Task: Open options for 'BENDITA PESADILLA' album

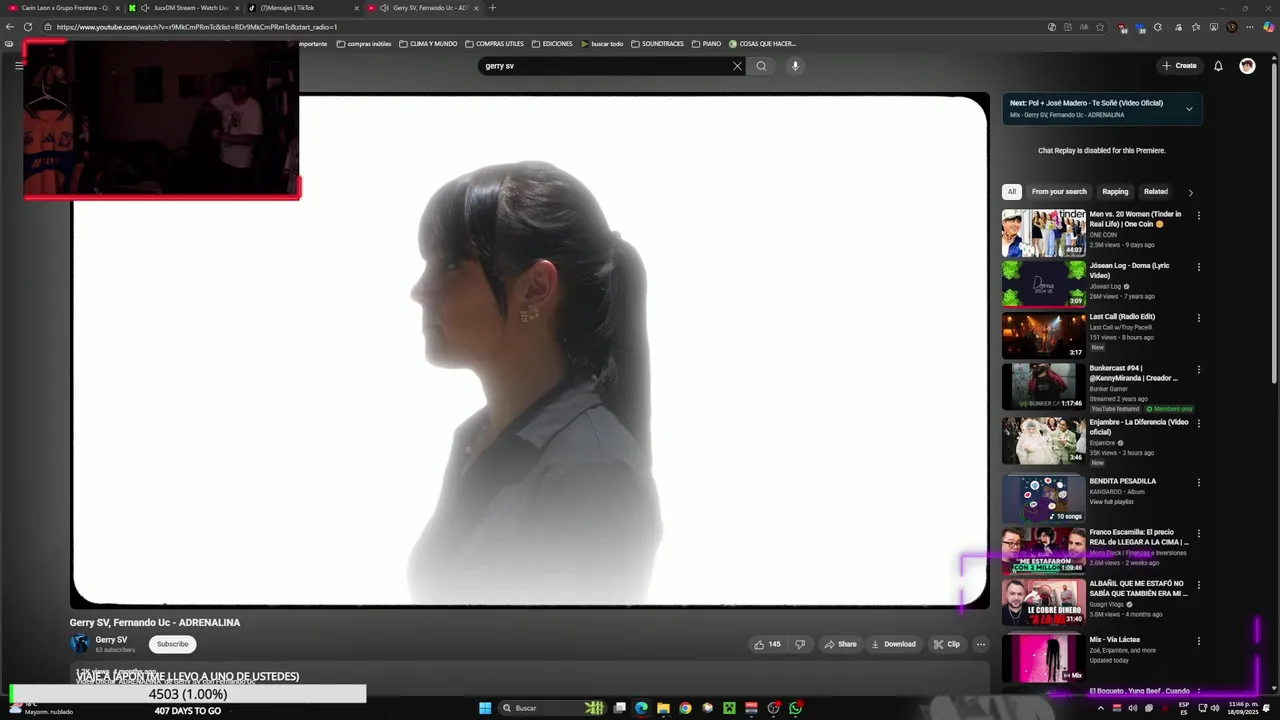Action: [1198, 482]
